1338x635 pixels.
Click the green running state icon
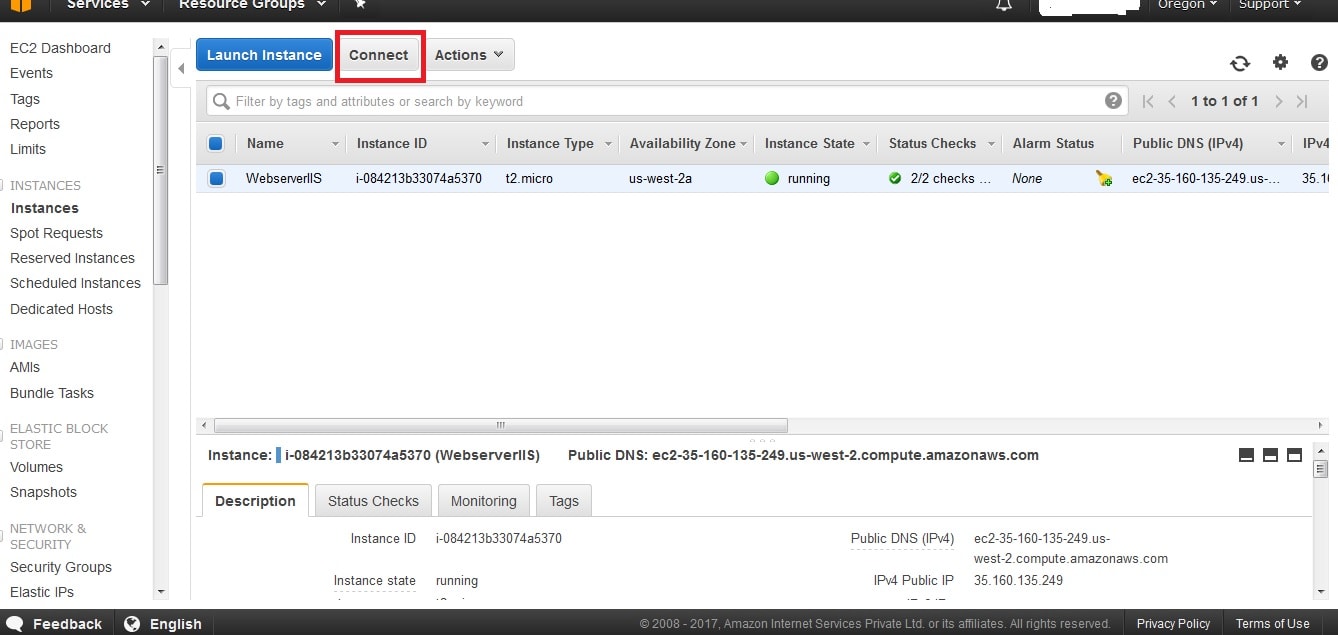coord(771,179)
